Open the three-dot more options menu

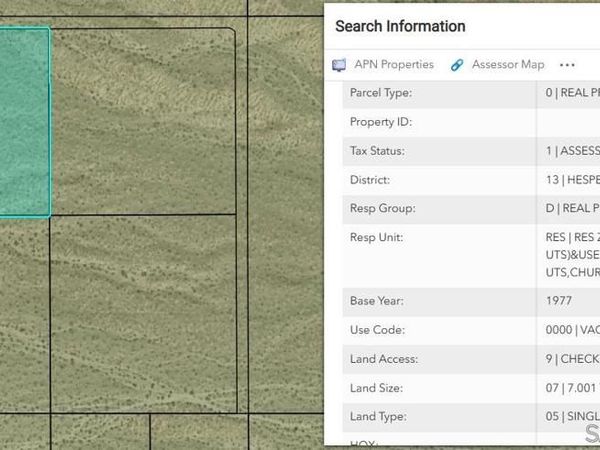[567, 65]
